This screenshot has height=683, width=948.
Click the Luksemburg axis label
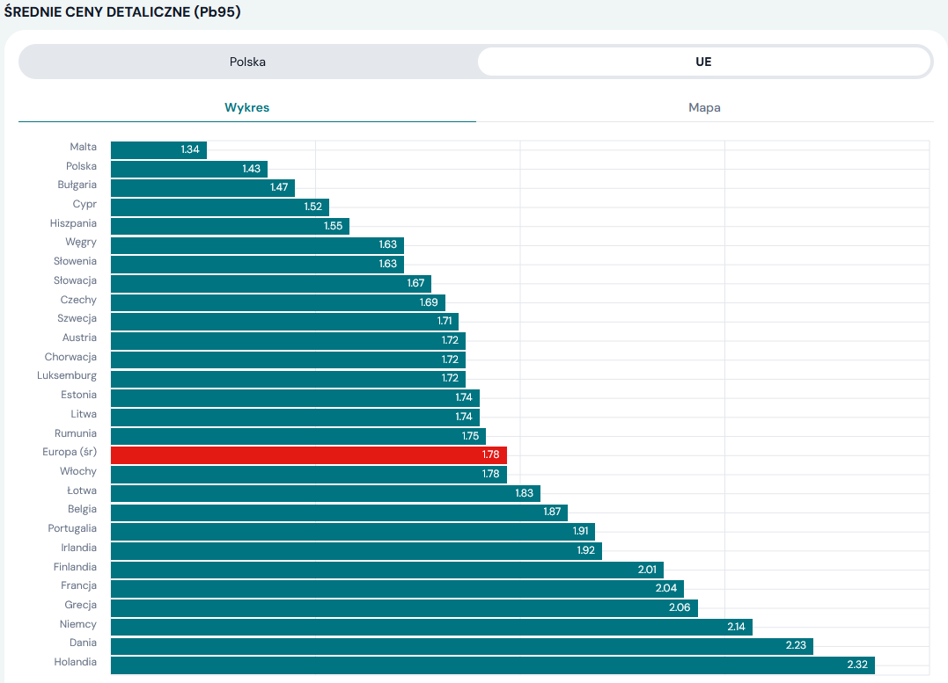point(67,376)
